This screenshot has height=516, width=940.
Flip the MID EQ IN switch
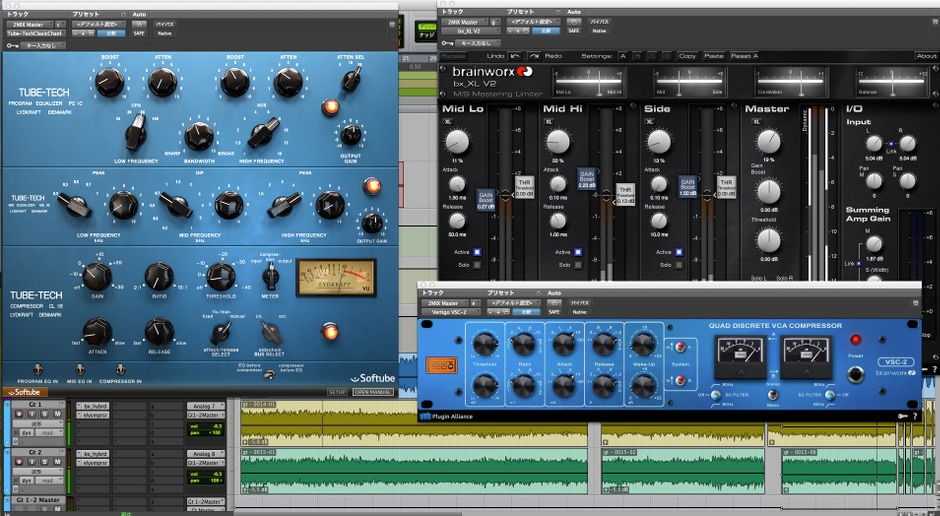point(80,369)
